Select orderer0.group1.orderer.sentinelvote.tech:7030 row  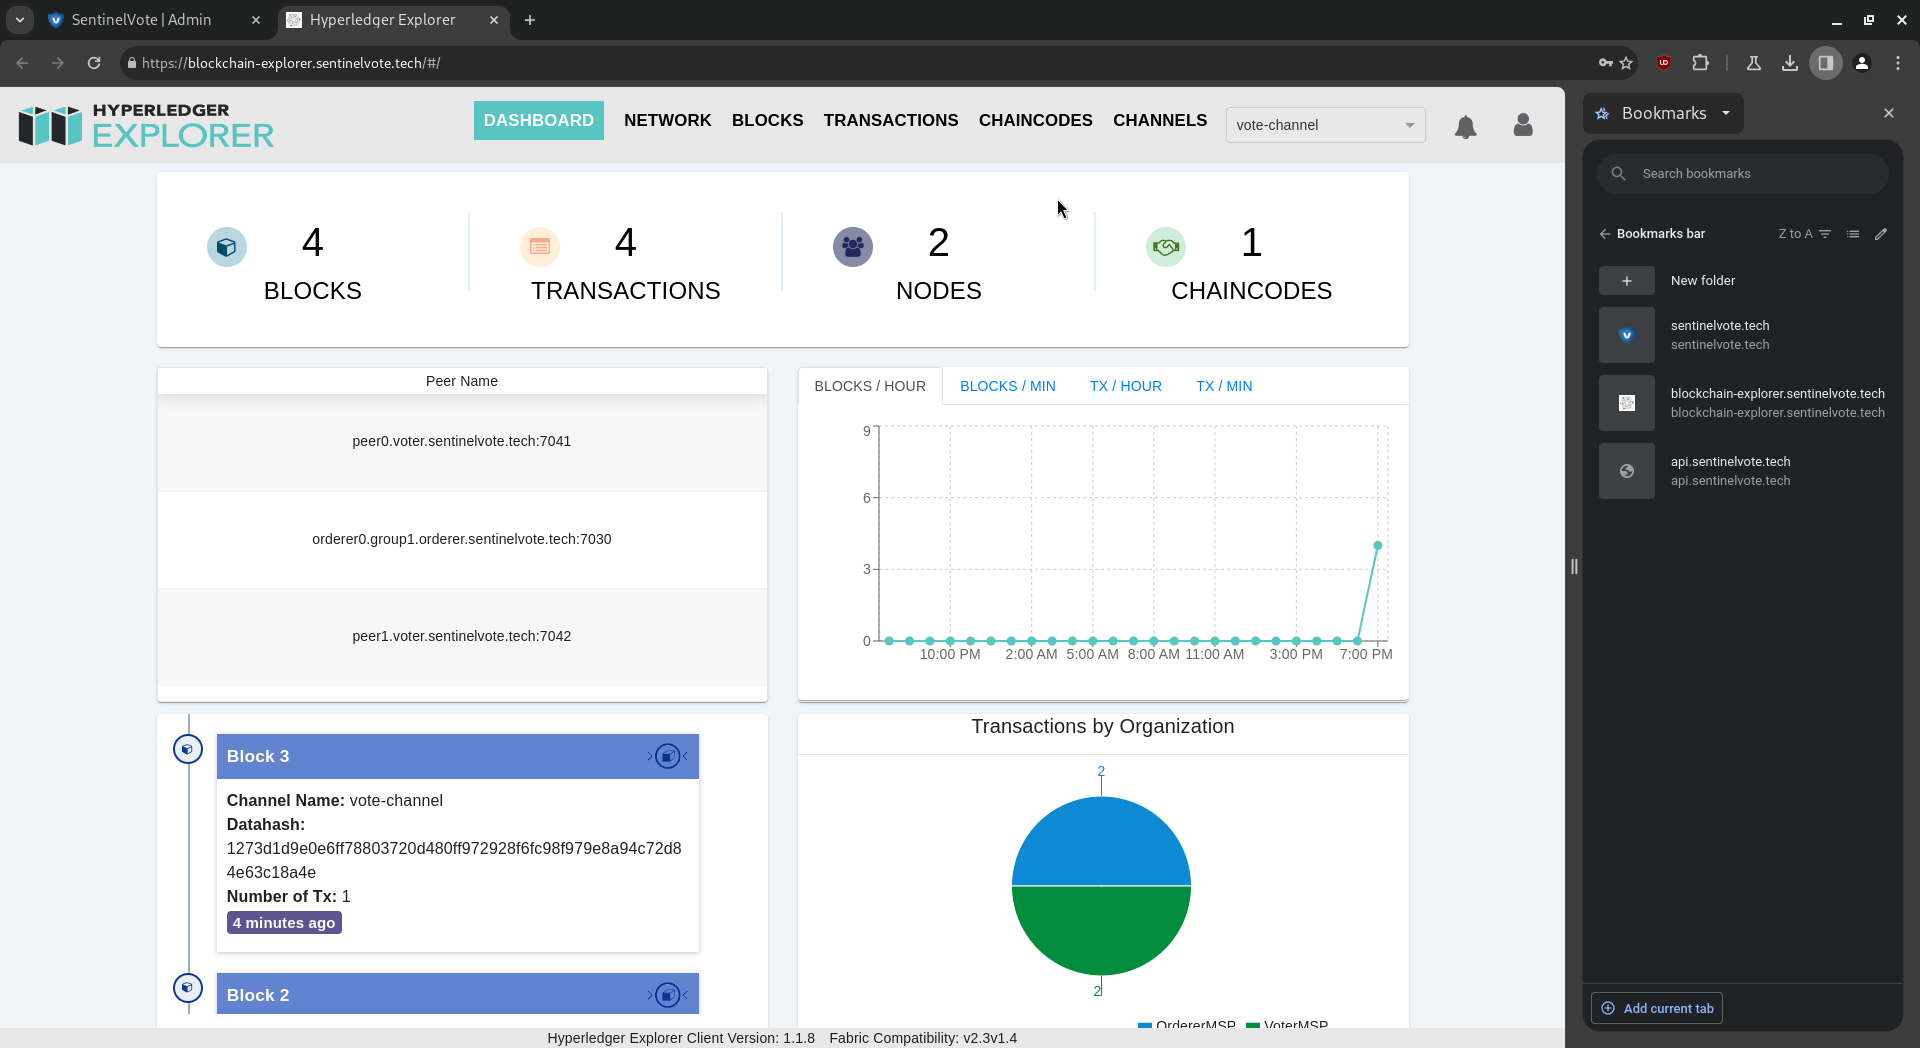tap(462, 539)
